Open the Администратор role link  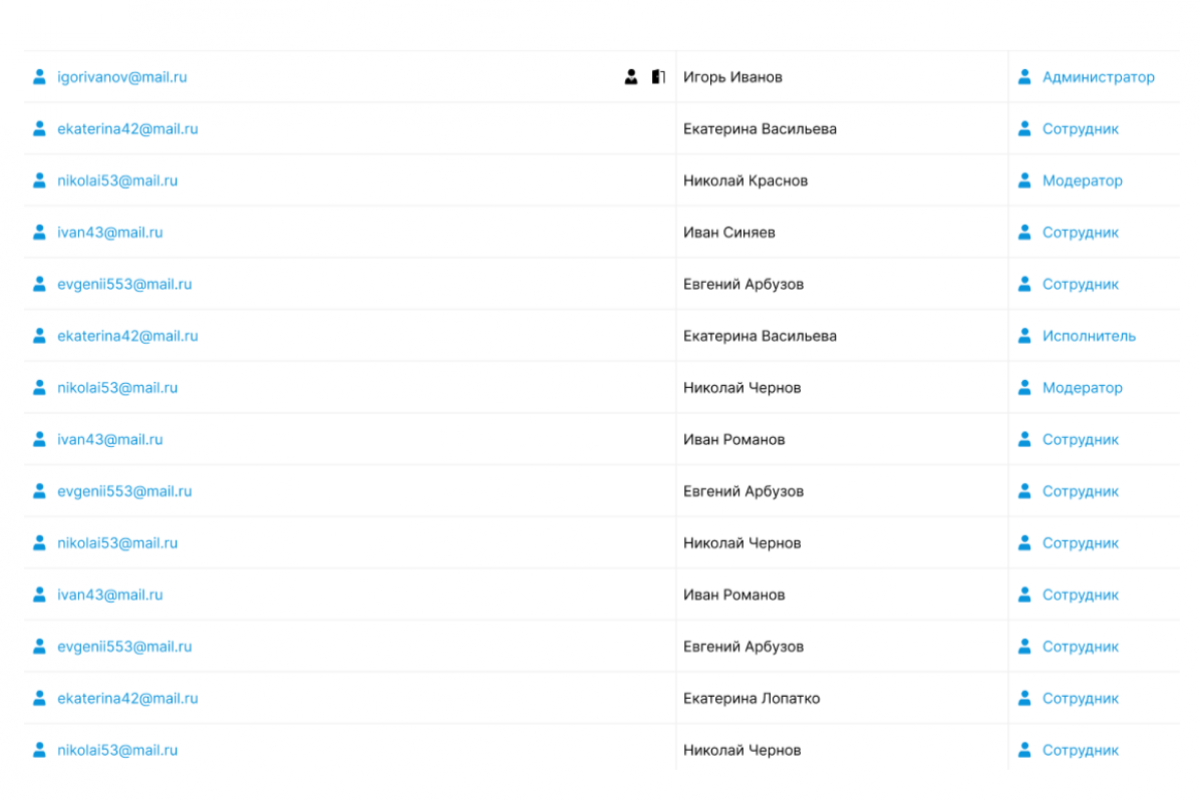coord(1098,77)
